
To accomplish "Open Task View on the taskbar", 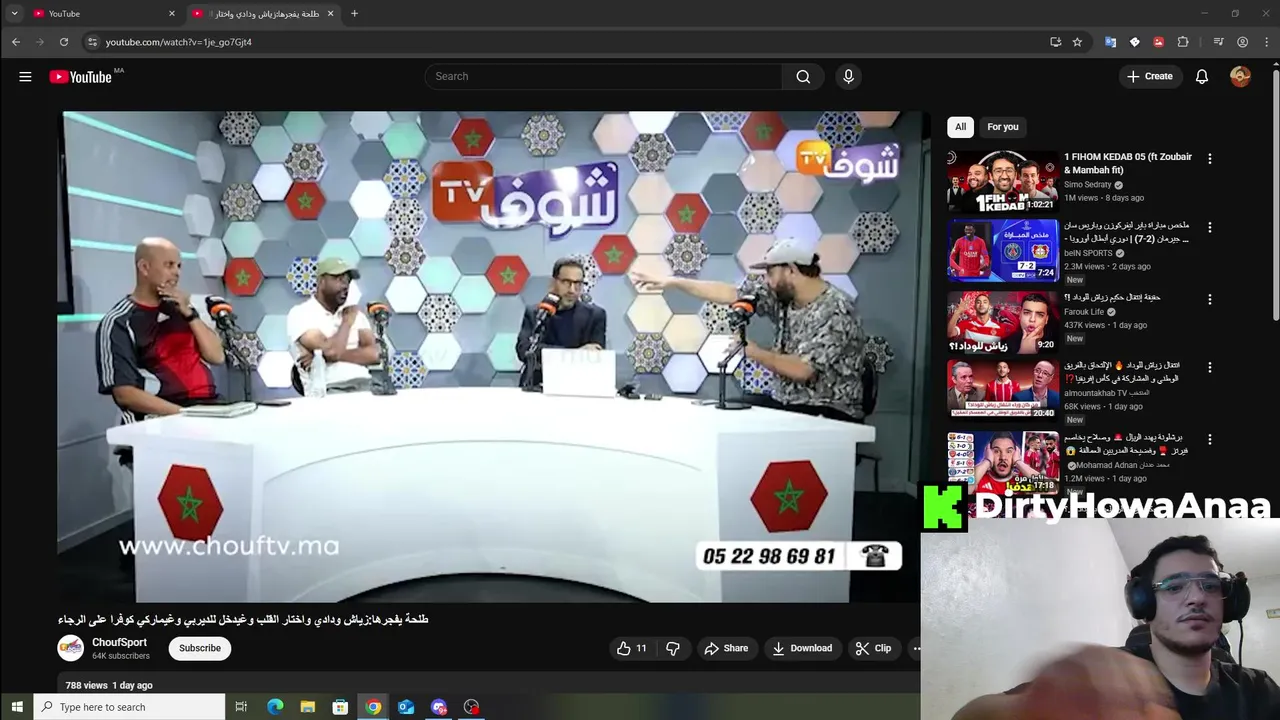I will 241,707.
